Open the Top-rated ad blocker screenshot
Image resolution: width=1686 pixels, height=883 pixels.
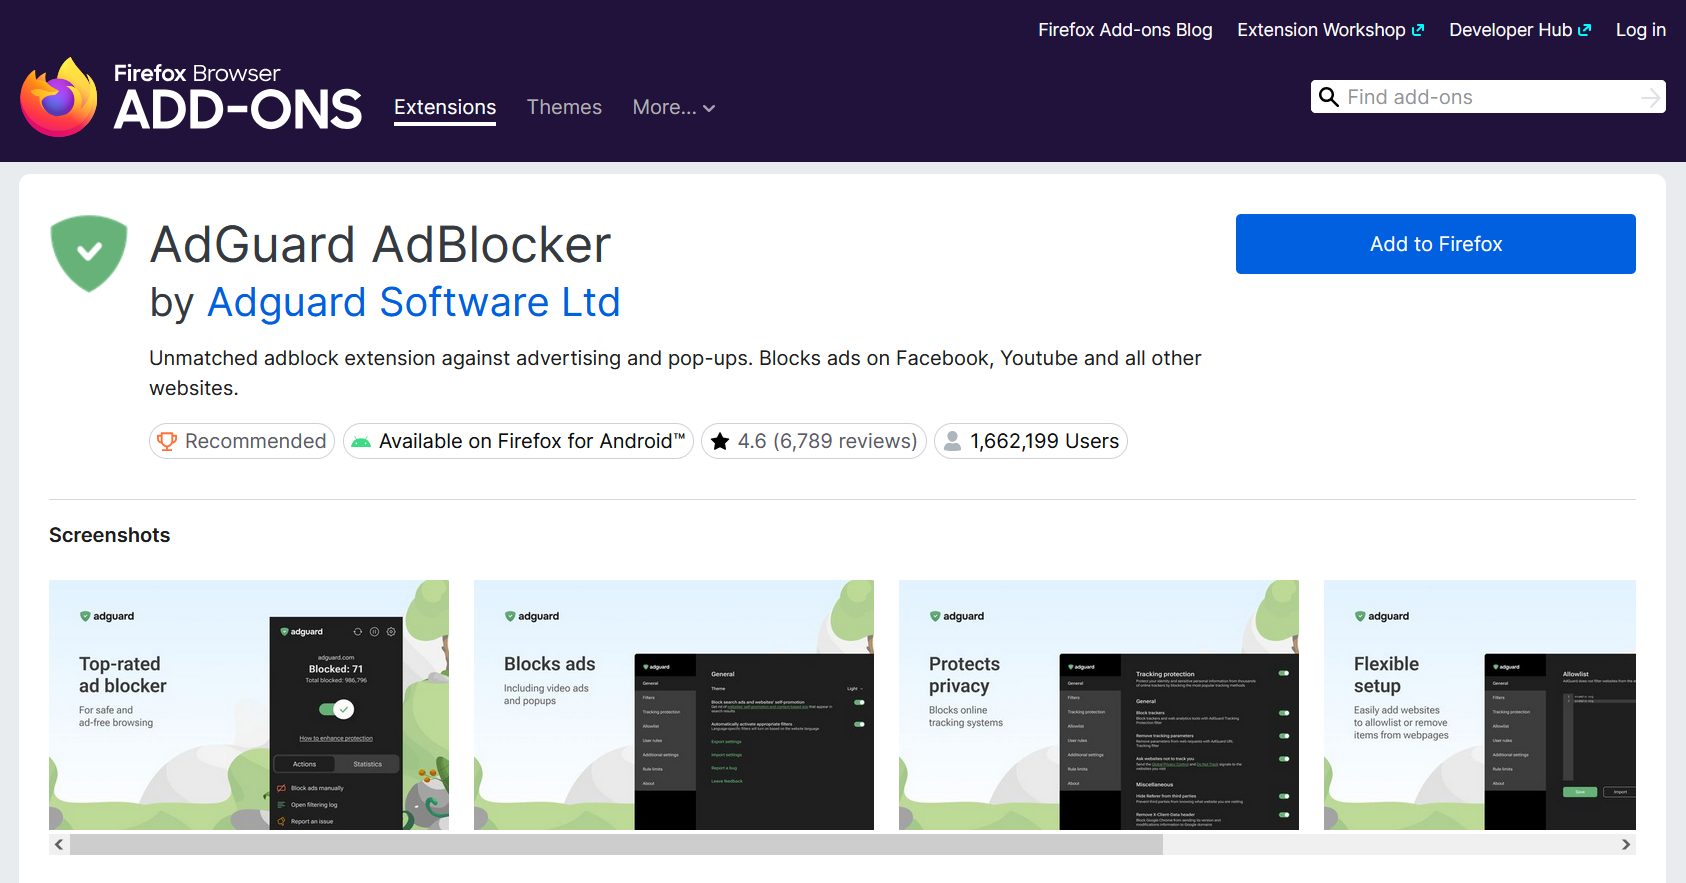tap(249, 705)
